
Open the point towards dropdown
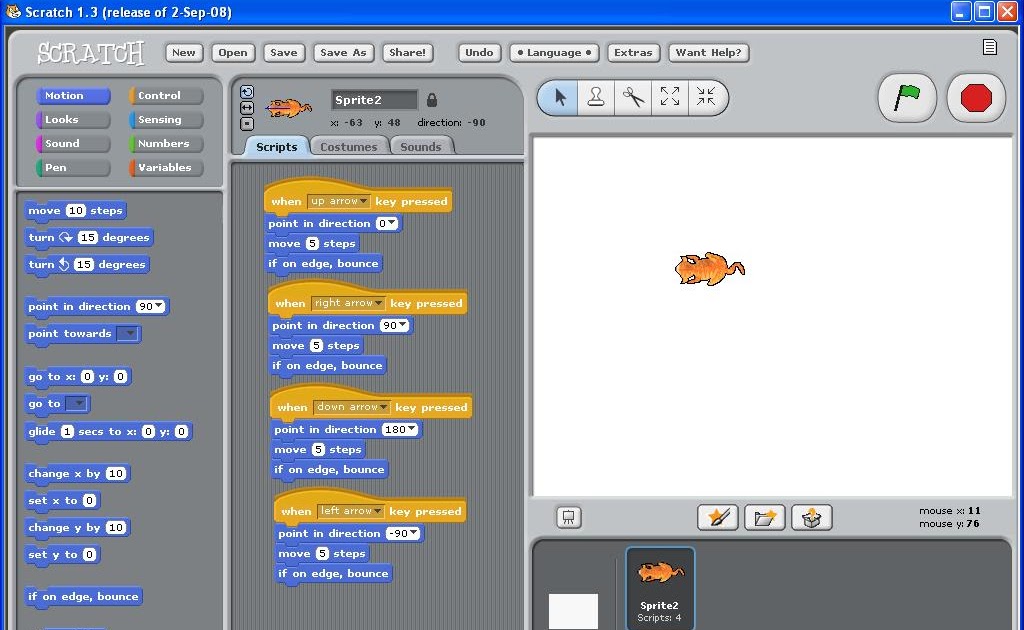[128, 333]
